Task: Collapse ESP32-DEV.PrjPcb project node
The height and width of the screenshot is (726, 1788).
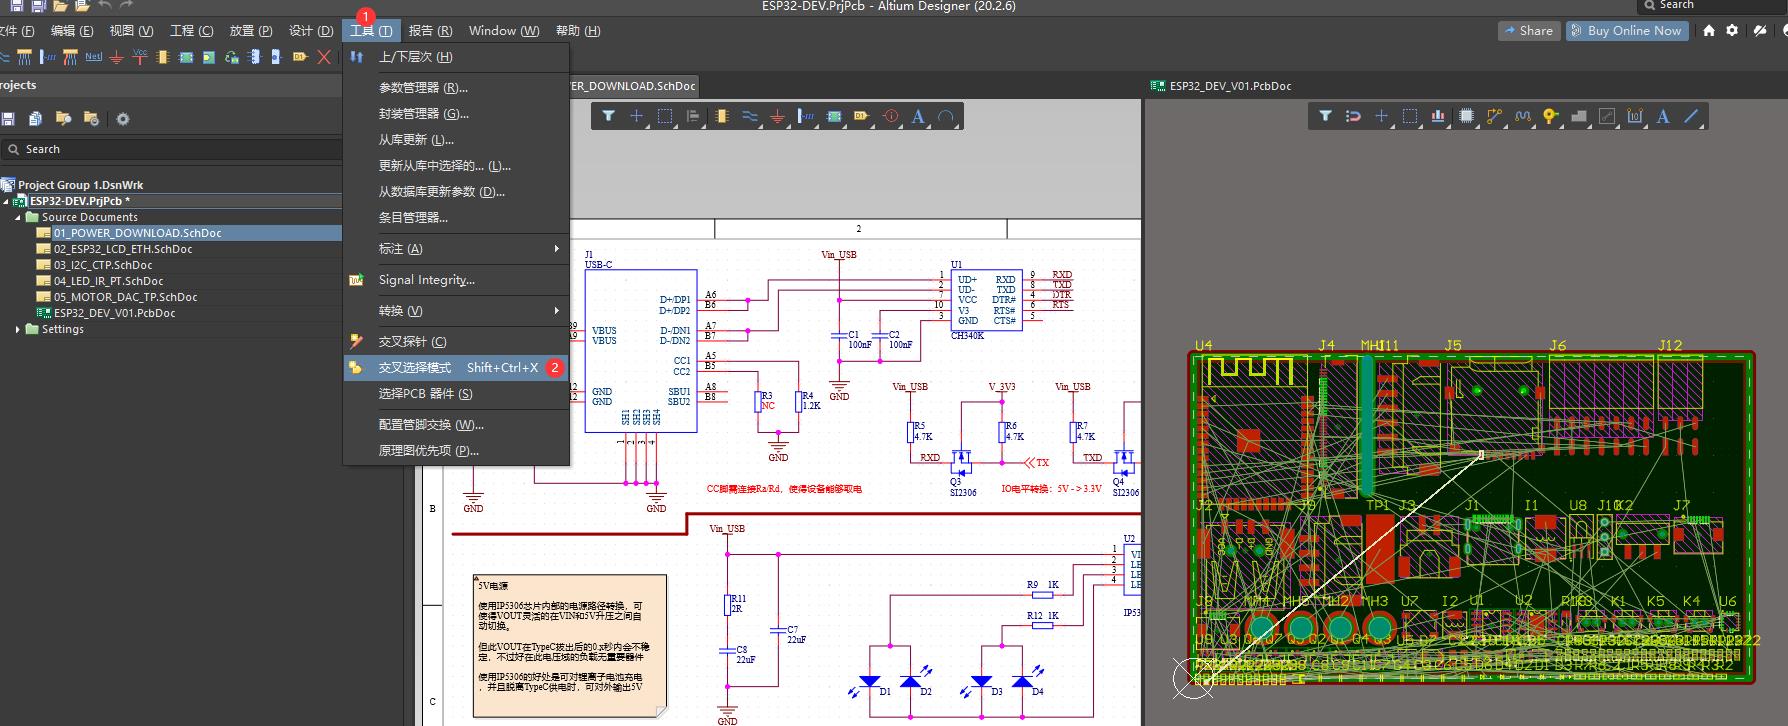Action: [x=5, y=201]
